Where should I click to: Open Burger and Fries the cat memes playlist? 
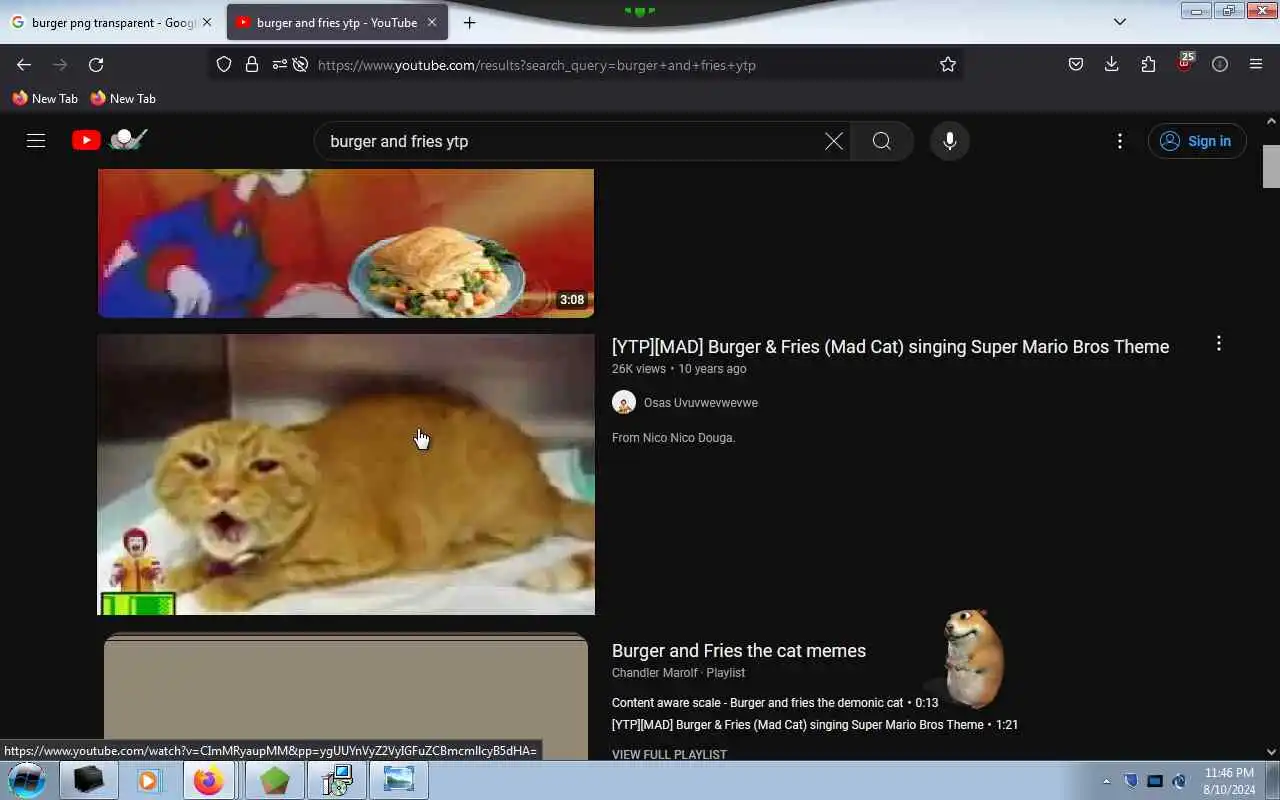[739, 651]
